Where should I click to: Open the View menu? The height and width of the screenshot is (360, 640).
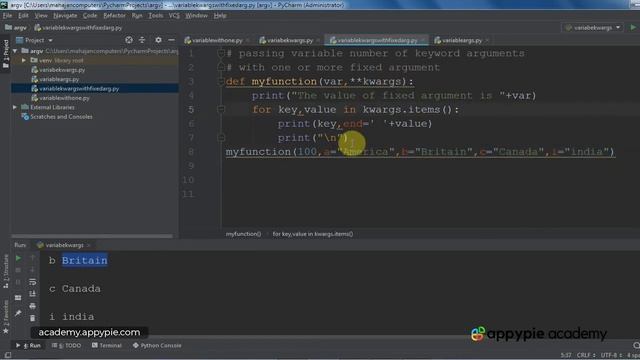[x=41, y=16]
